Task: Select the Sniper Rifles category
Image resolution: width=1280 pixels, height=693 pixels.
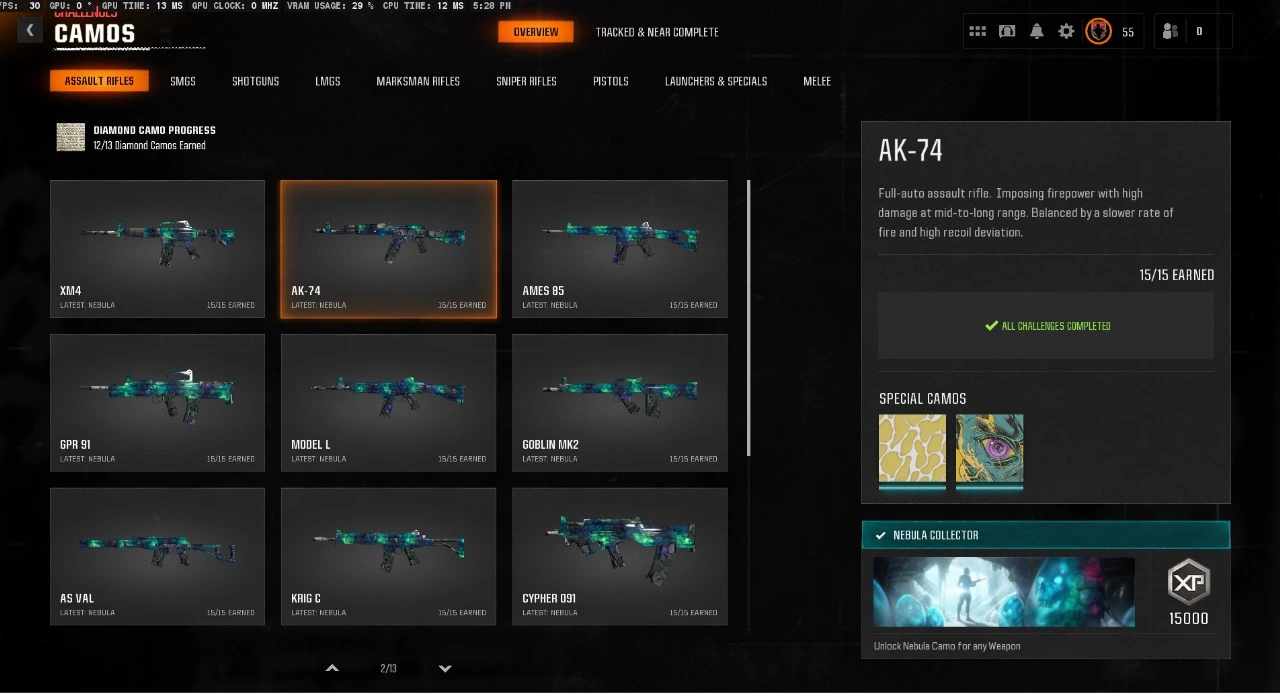Action: (526, 81)
